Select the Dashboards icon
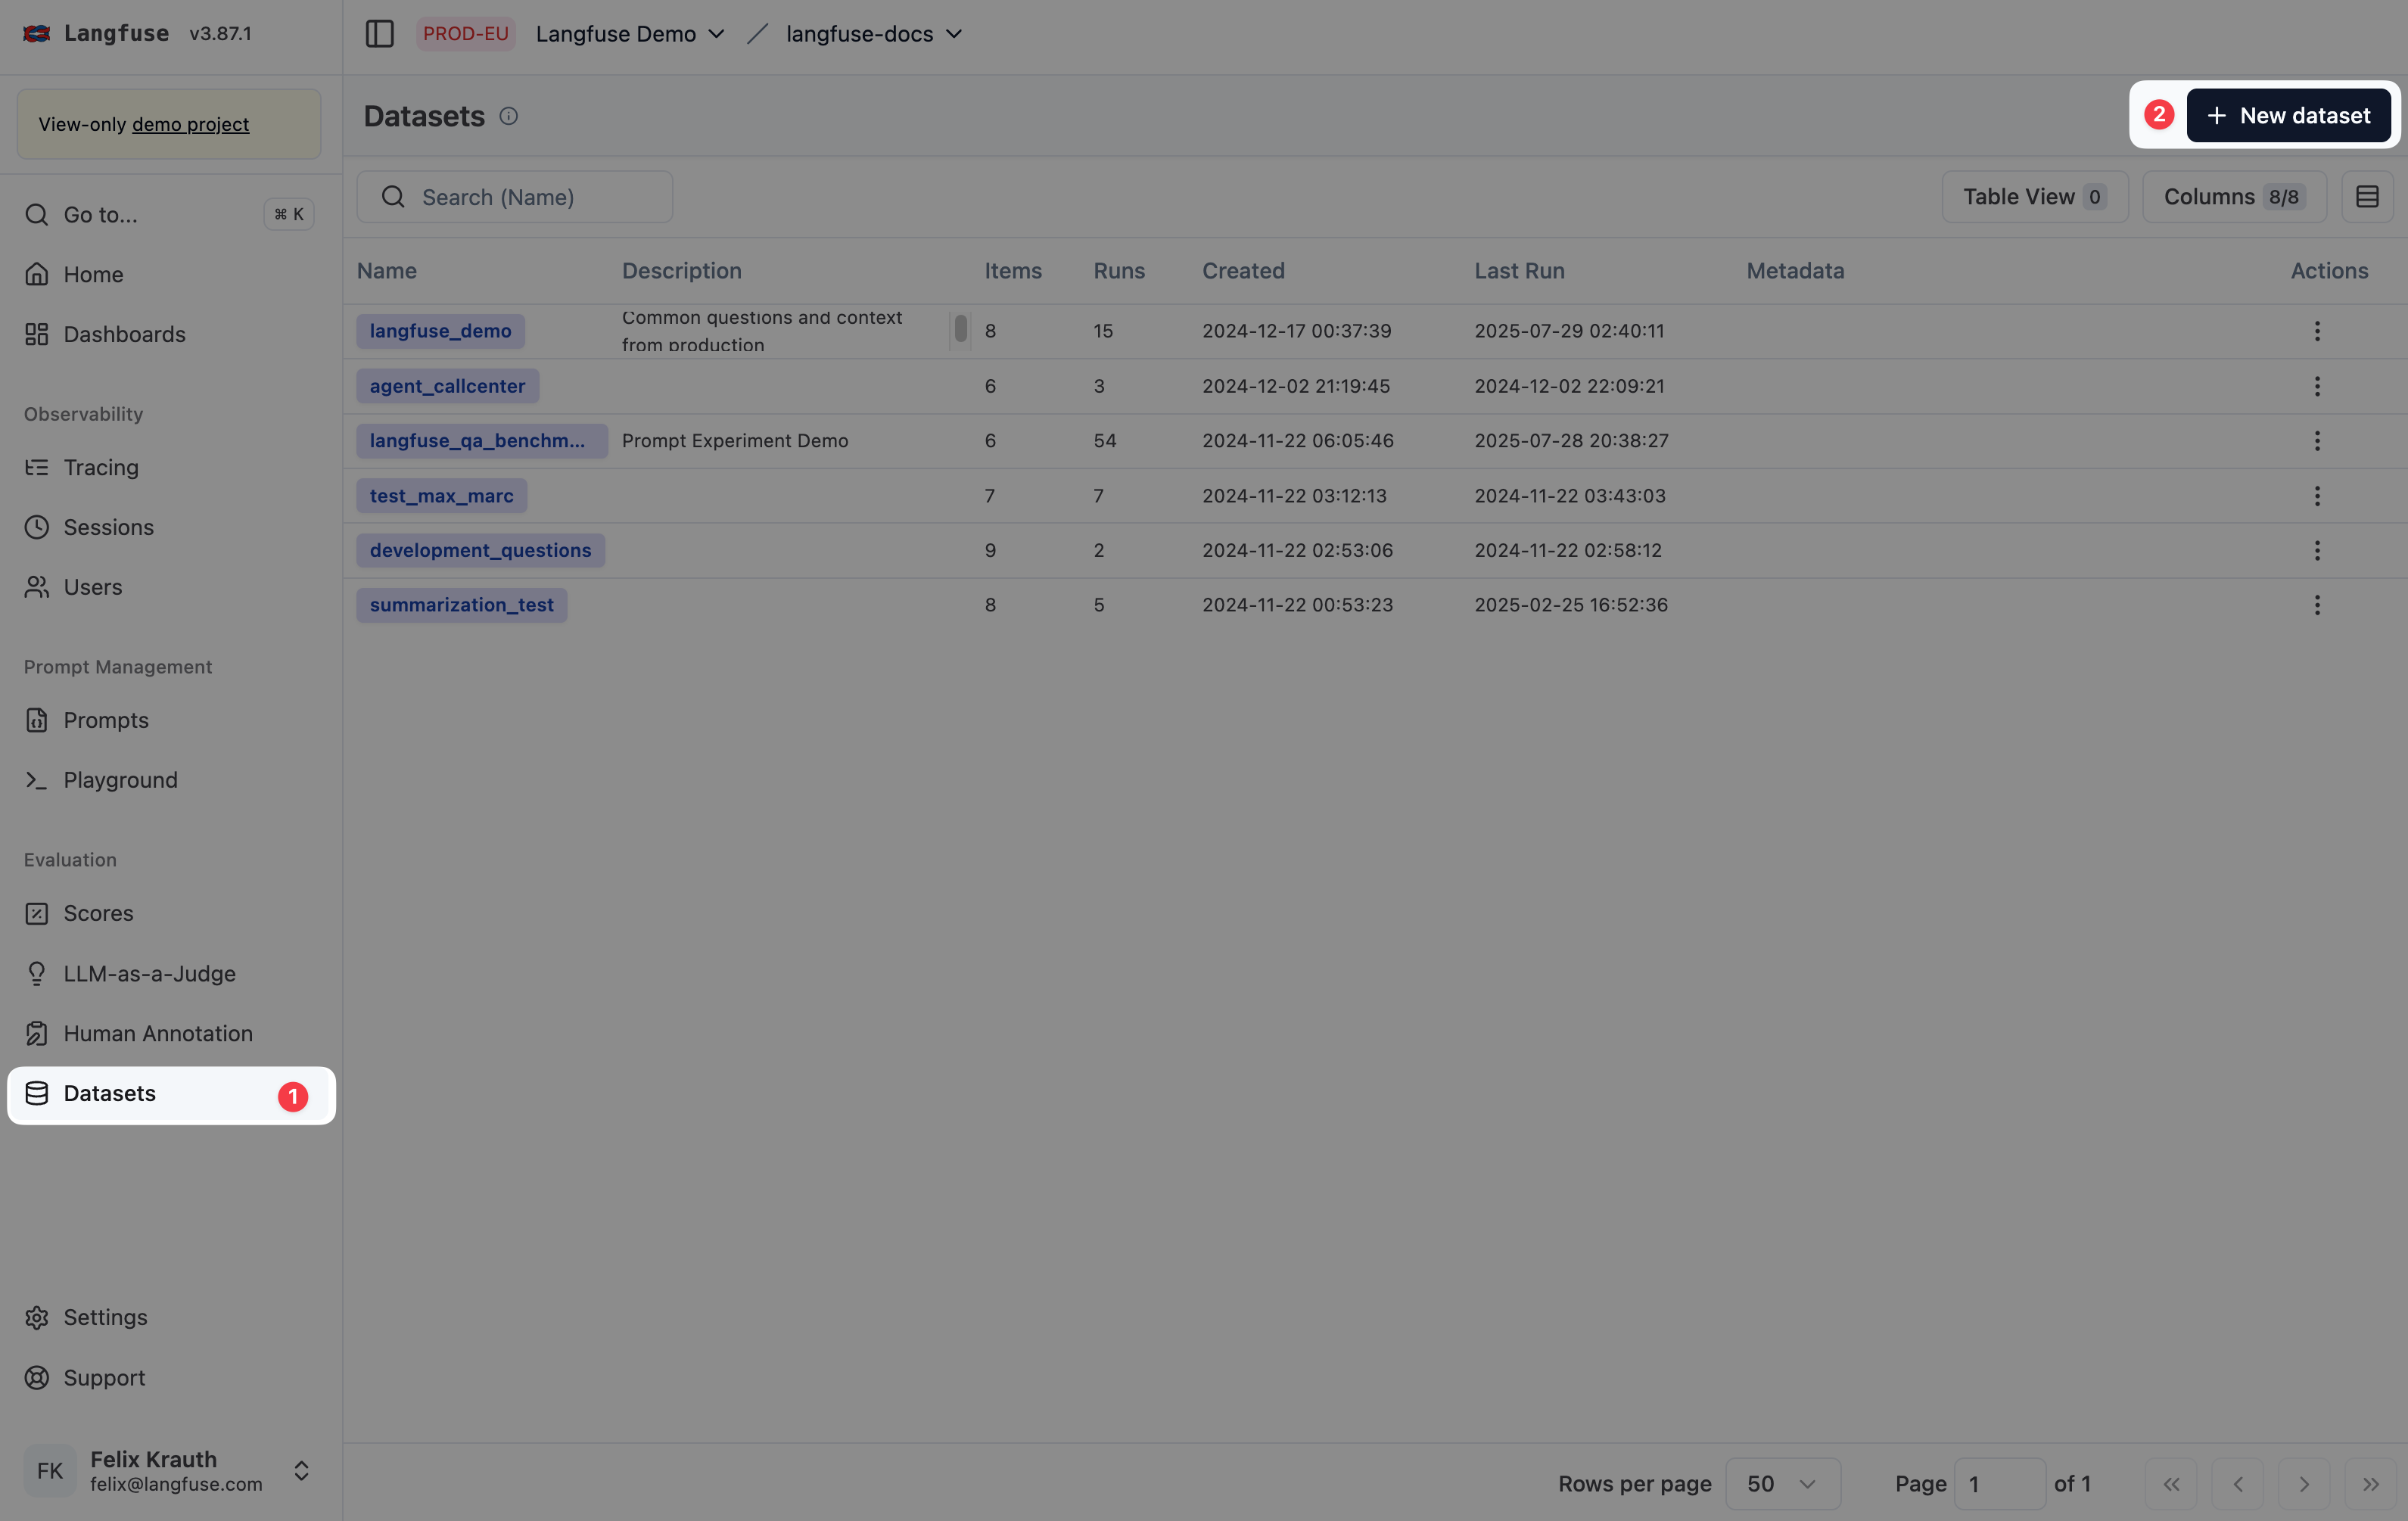Screen dimensions: 2408x1521 coord(37,334)
